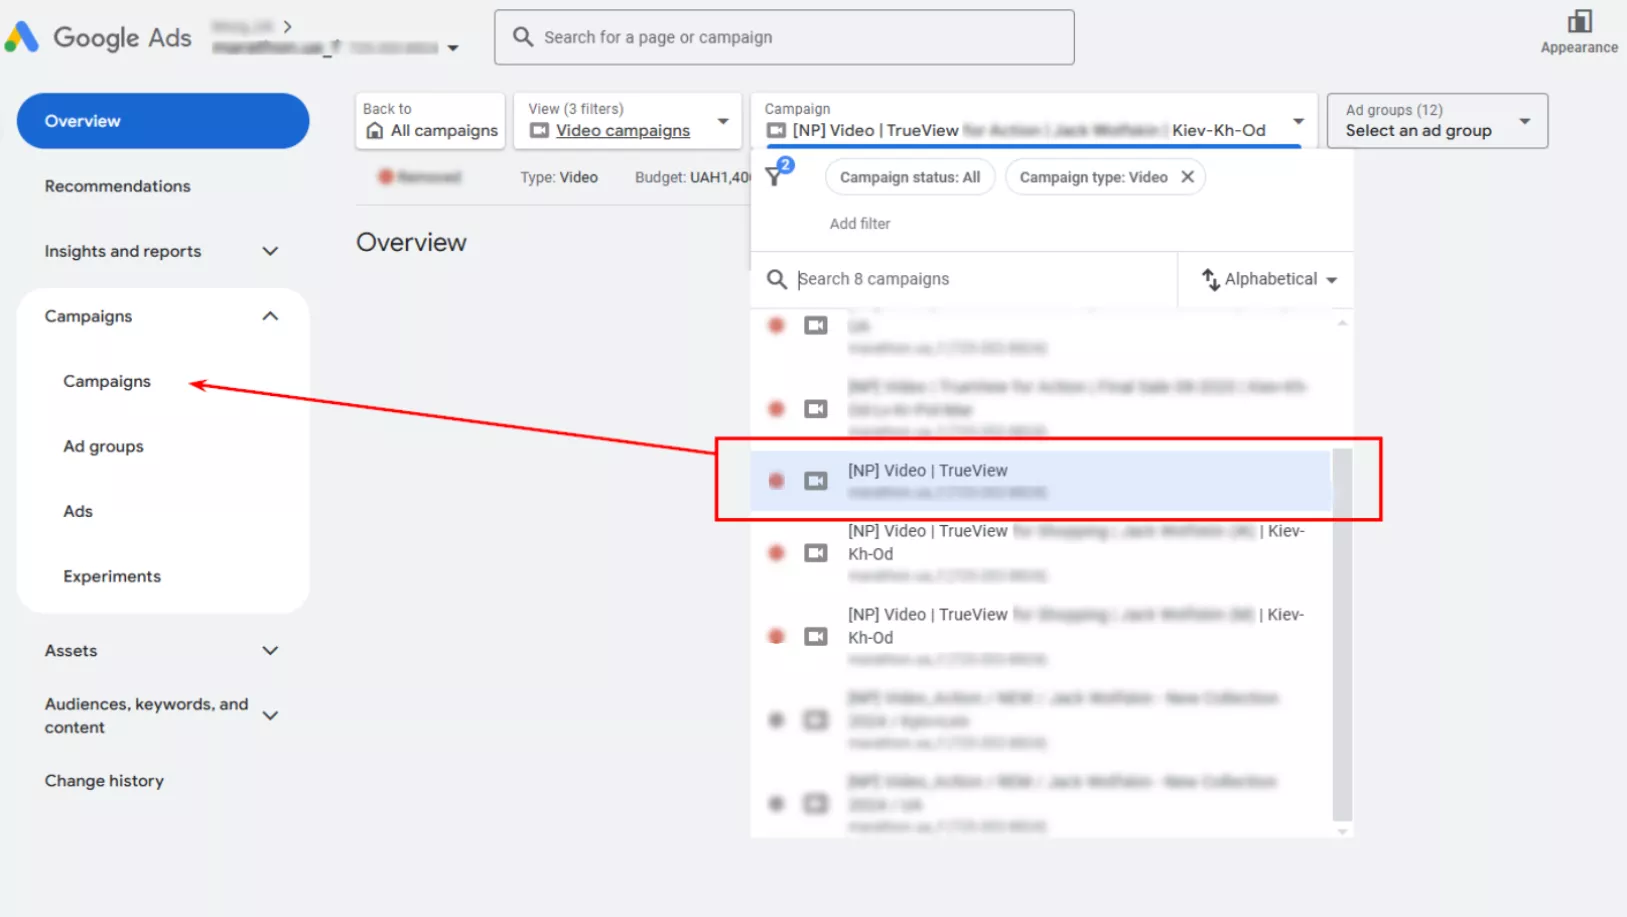Click the Campaign status: All chip
Viewport: 1627px width, 917px height.
(x=909, y=177)
